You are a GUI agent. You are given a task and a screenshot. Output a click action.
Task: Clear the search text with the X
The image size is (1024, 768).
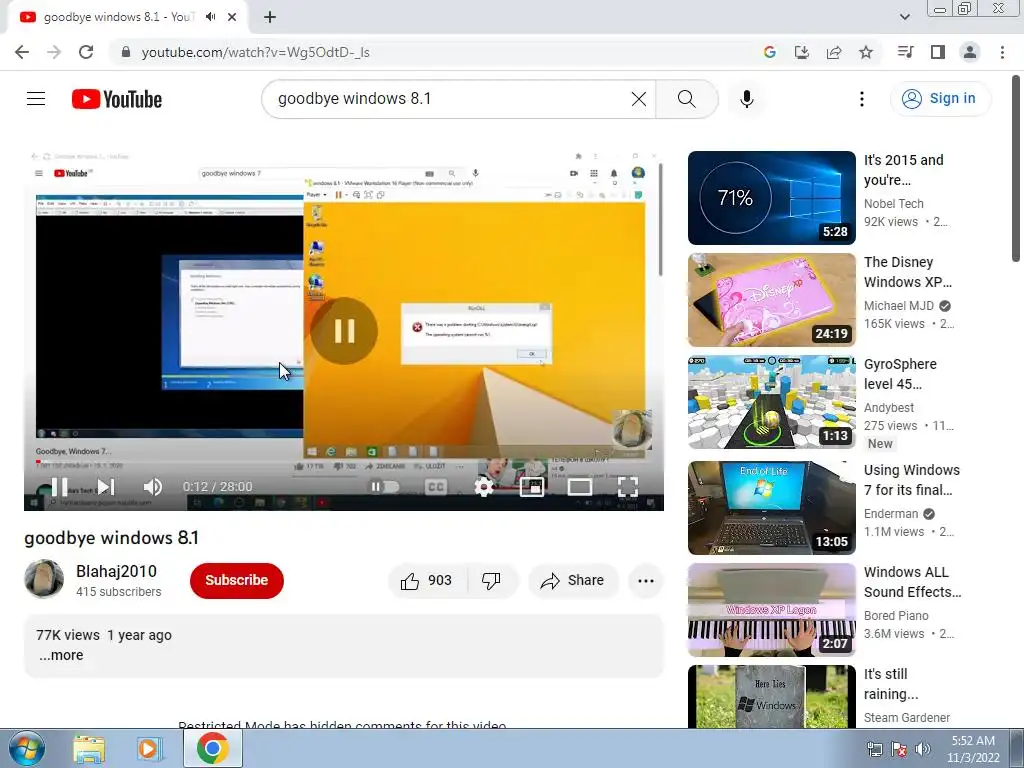(639, 99)
